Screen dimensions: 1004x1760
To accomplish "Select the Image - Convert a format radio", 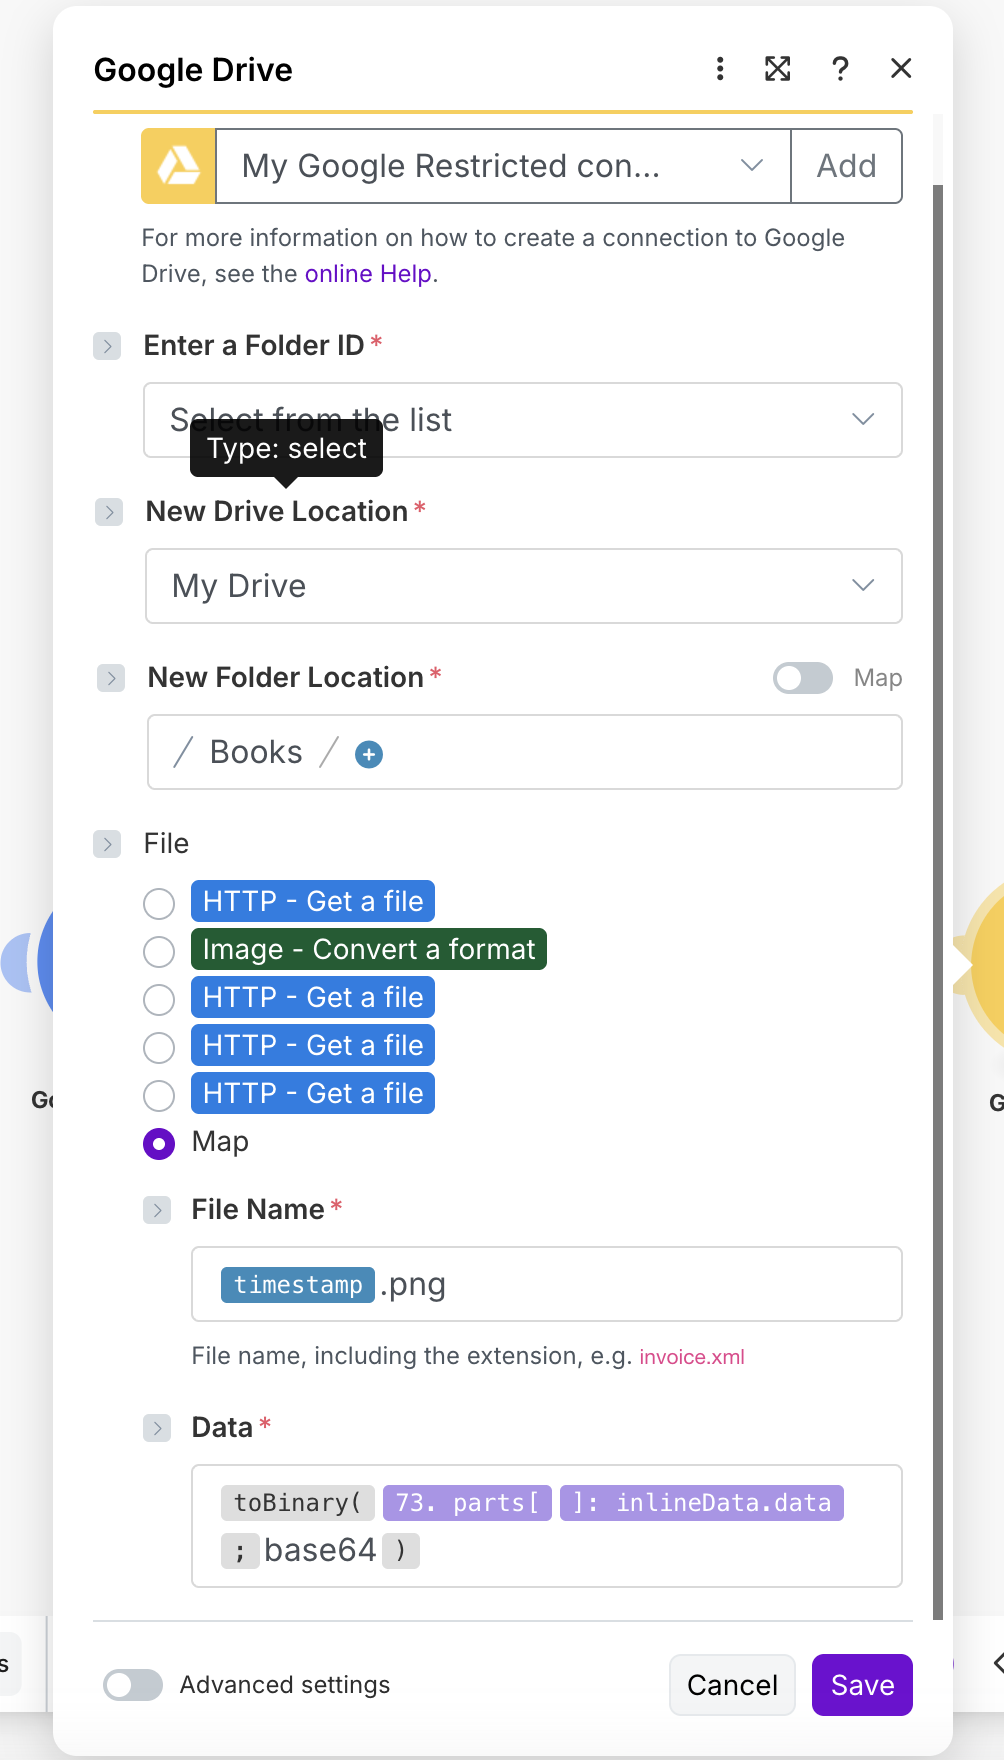I will click(159, 951).
